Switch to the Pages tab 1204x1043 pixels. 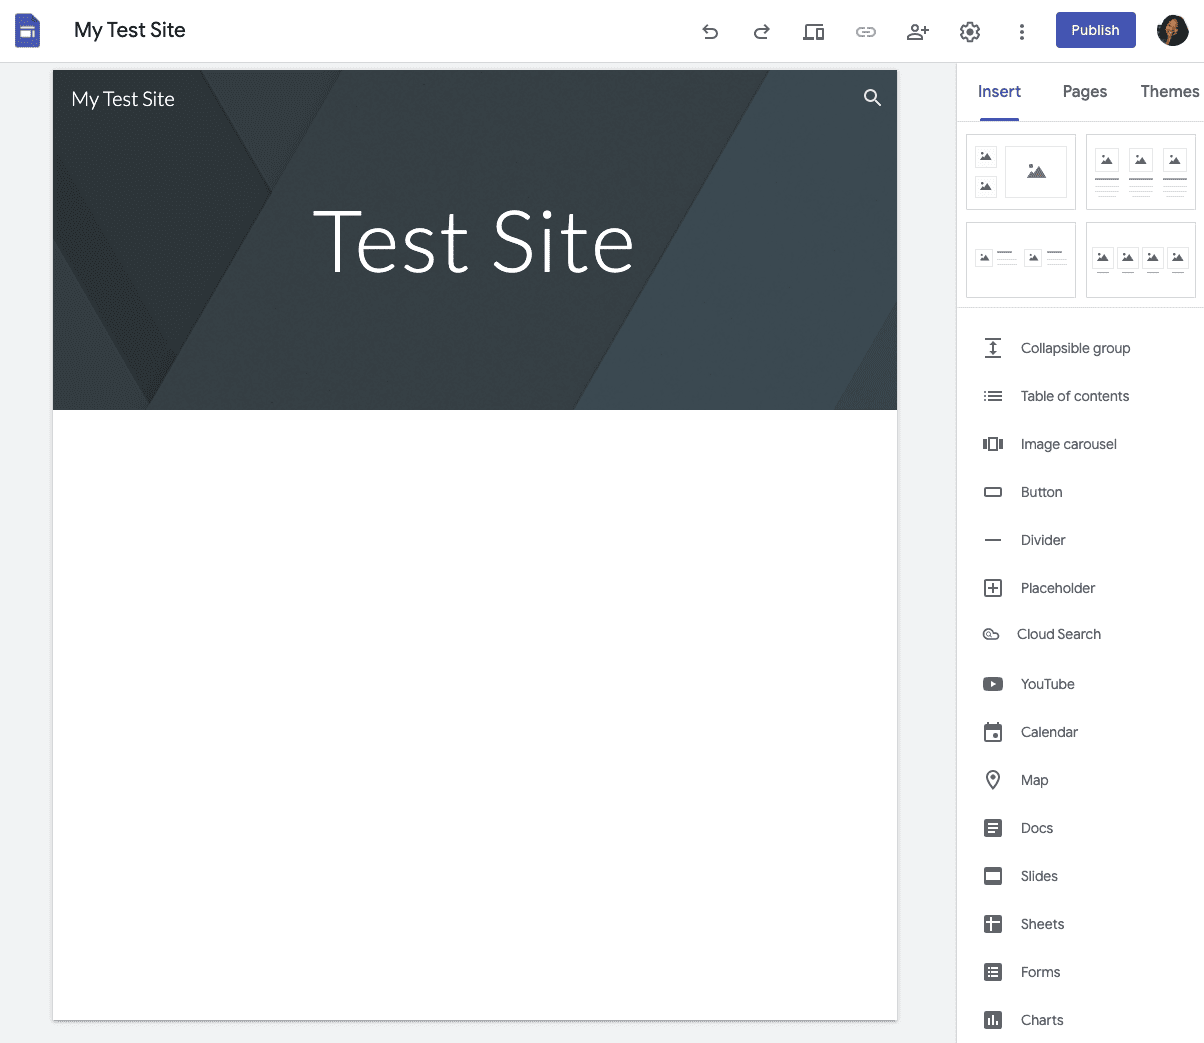[x=1085, y=91]
